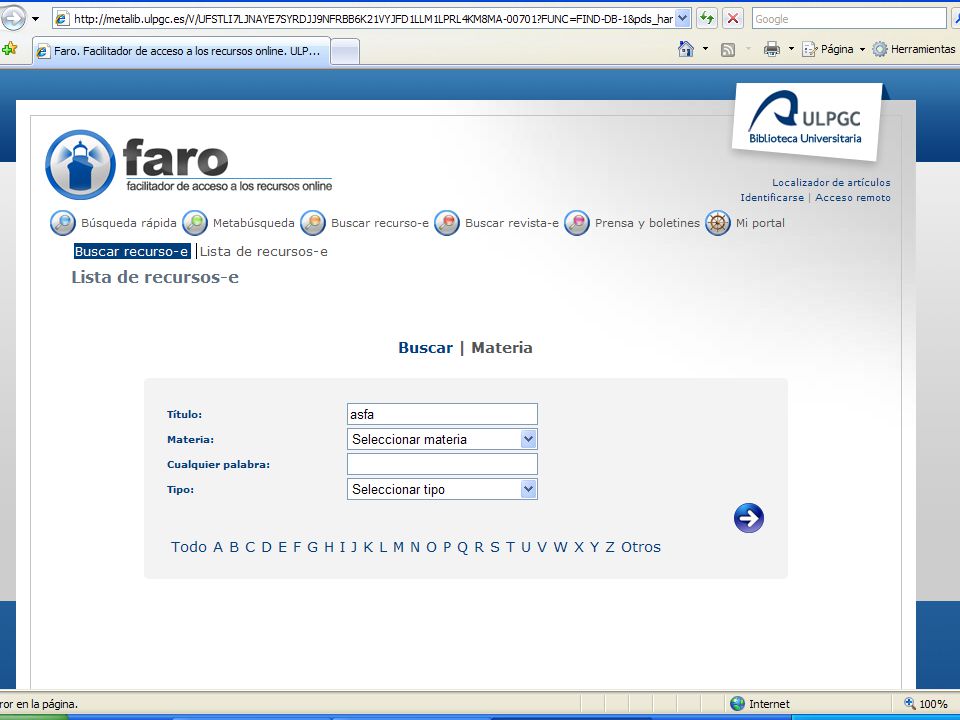Click the Metabúsqueda text link
The height and width of the screenshot is (720, 960).
253,223
